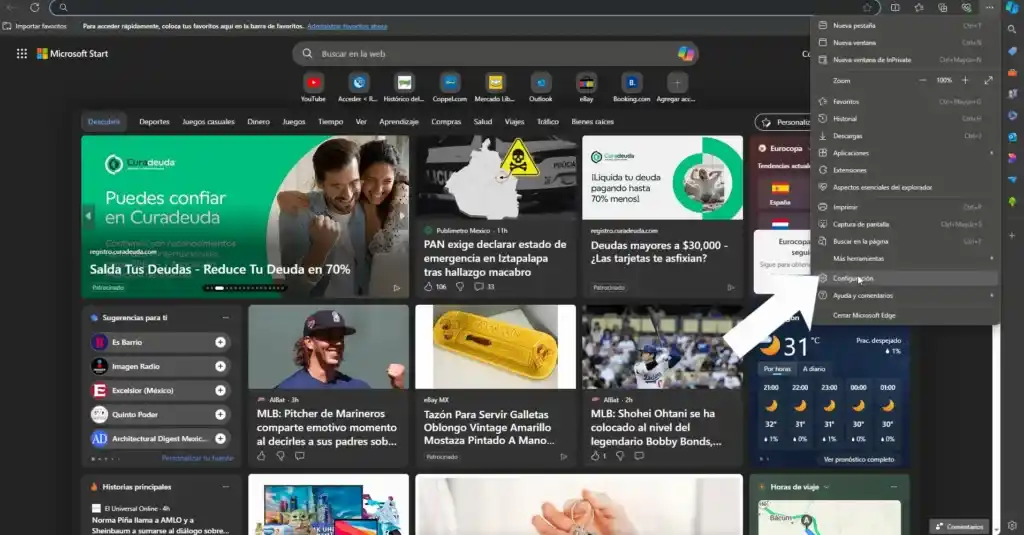
Task: Enter full screen with zoom expand icon
Action: 989,80
